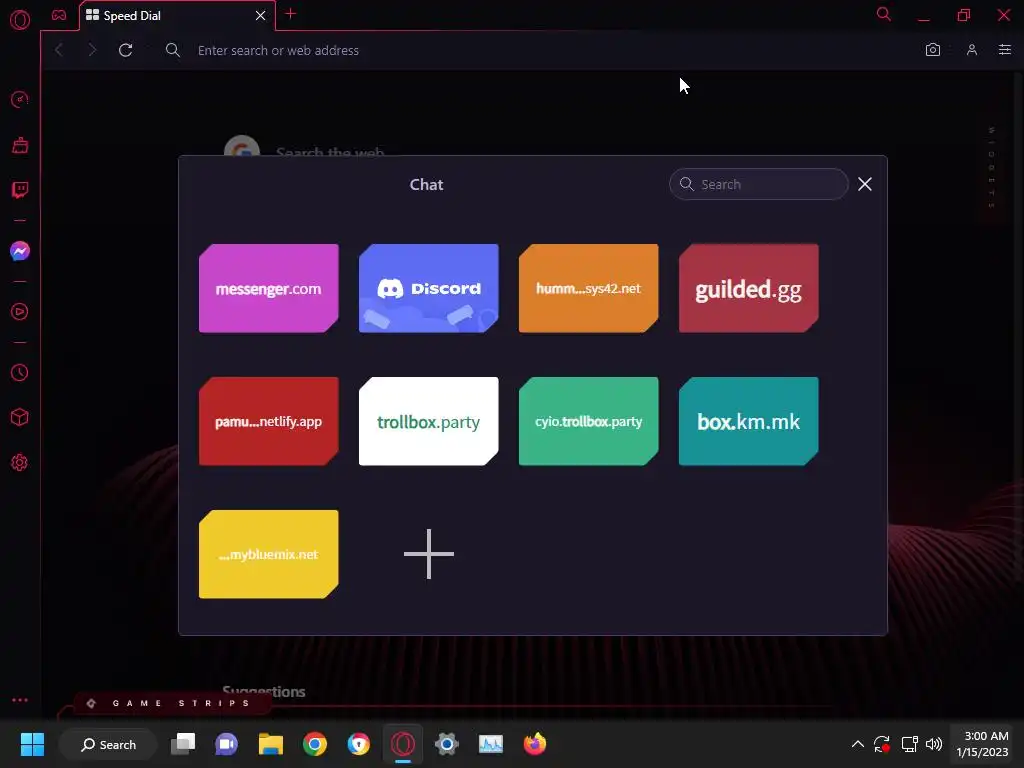Close the Chat folder dialog
The width and height of the screenshot is (1024, 768).
pyautogui.click(x=865, y=184)
